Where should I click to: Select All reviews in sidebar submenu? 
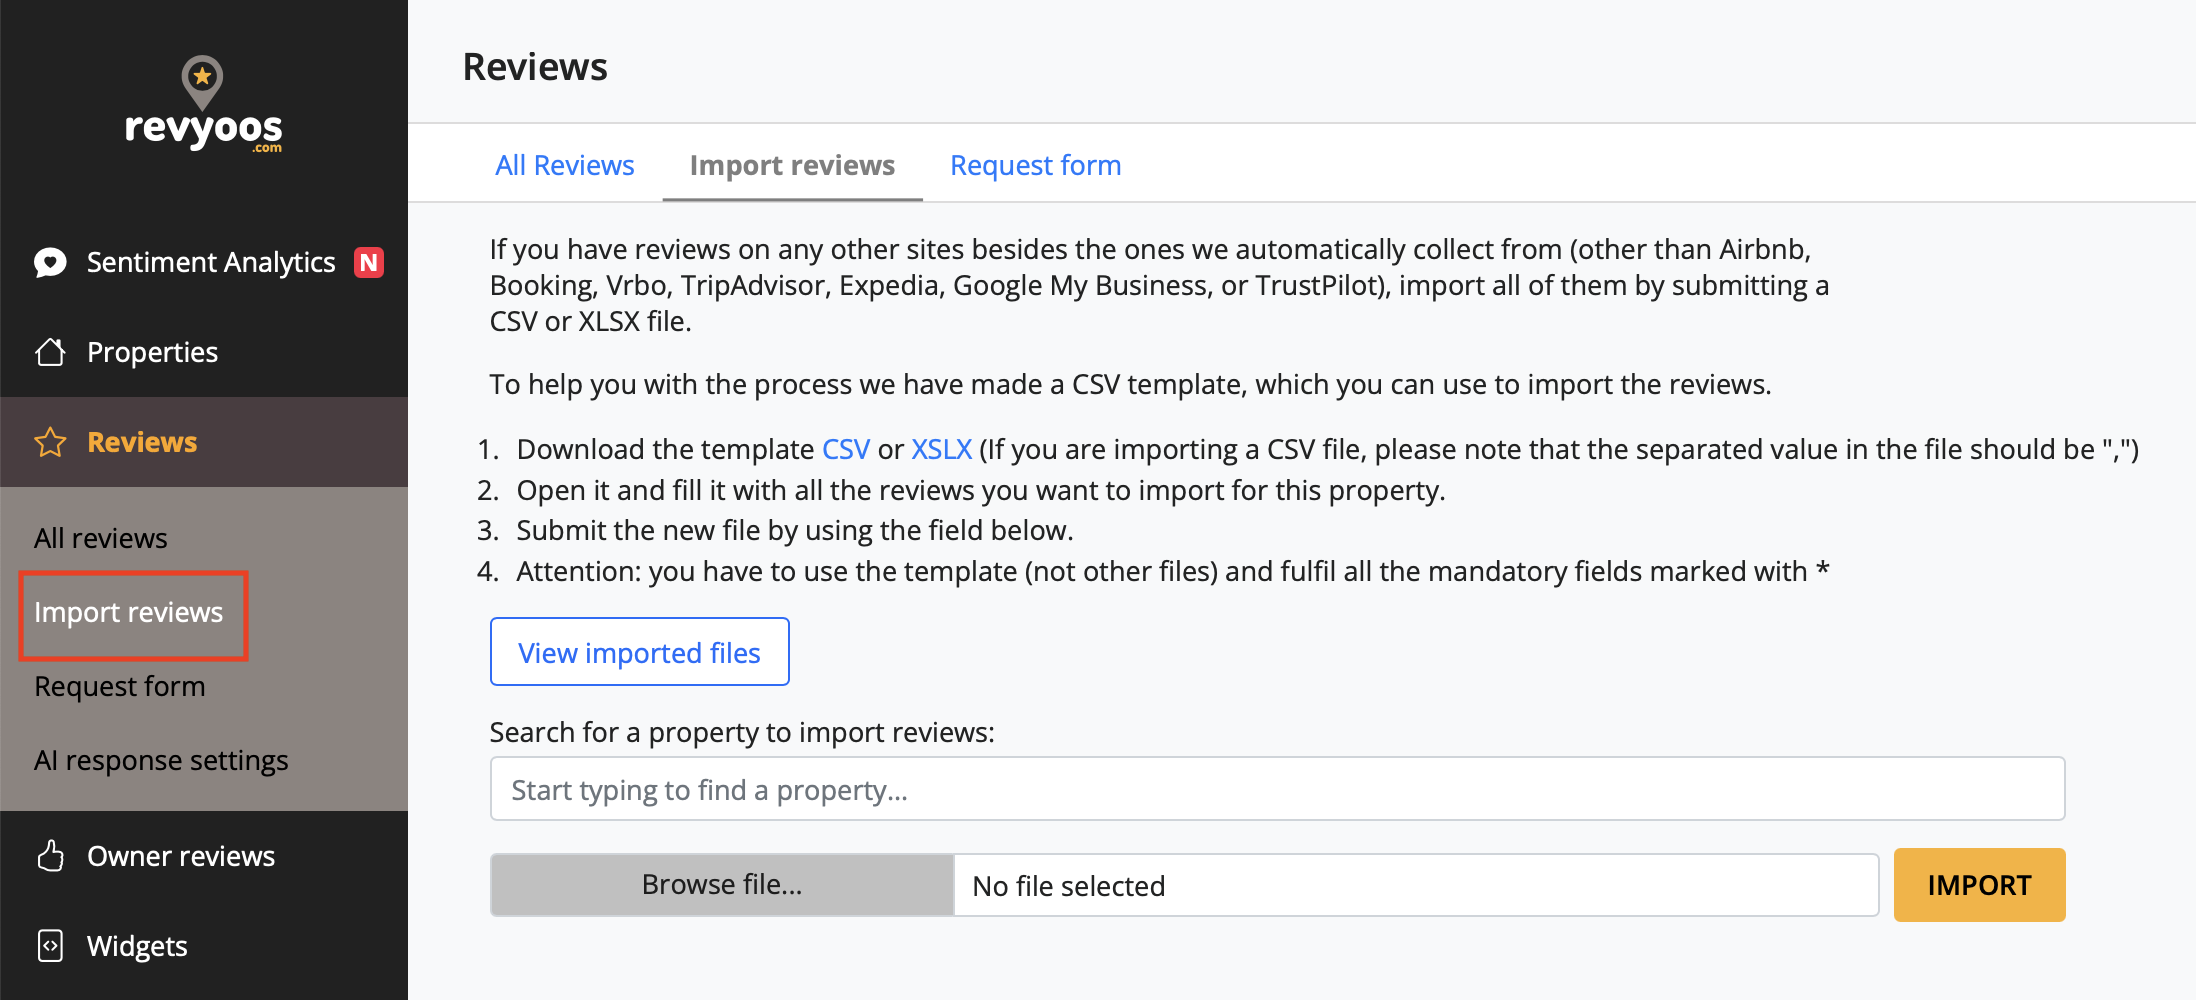101,538
